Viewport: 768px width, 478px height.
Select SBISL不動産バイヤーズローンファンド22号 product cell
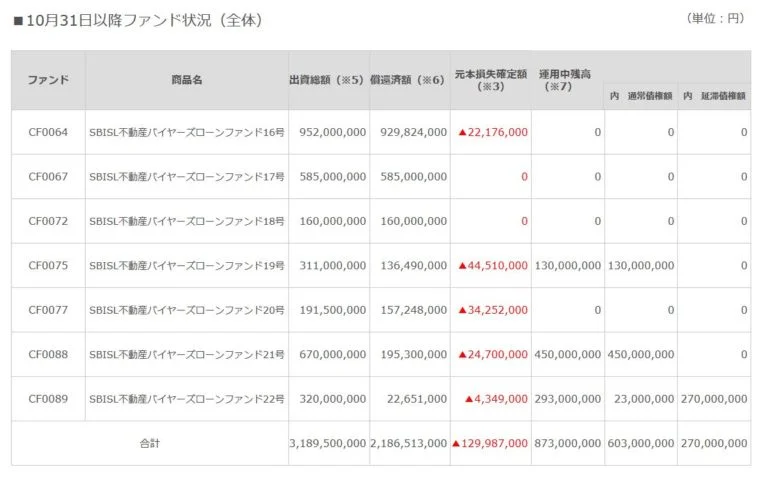187,399
